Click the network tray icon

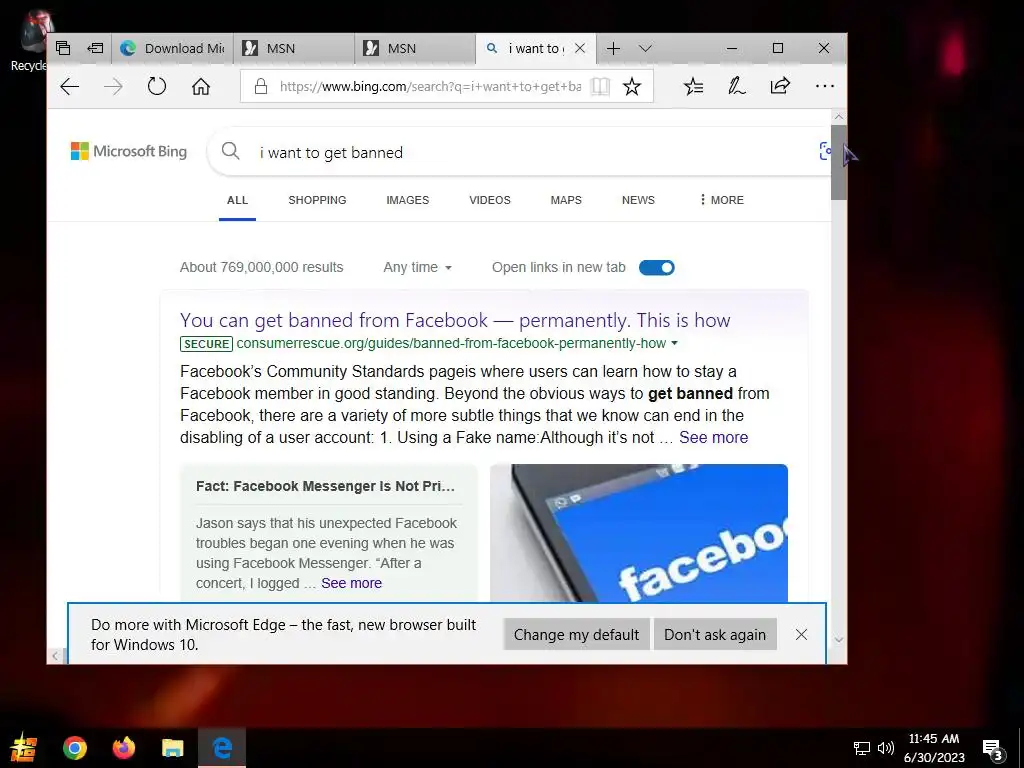[861, 748]
